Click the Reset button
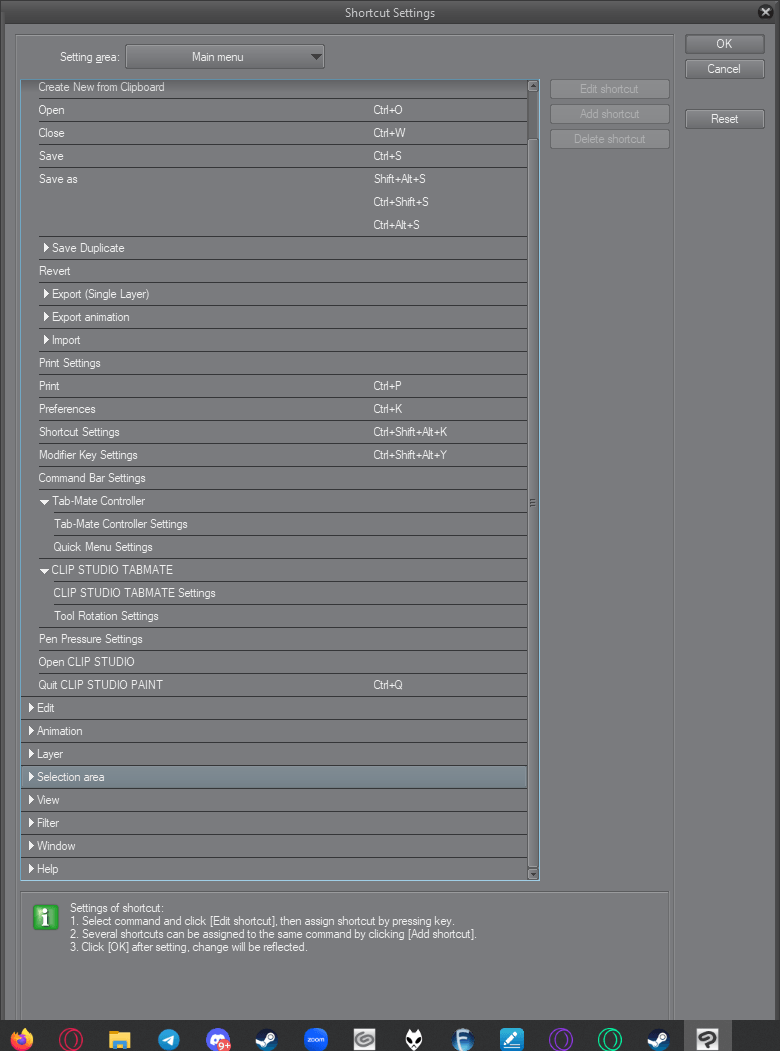 click(x=724, y=119)
